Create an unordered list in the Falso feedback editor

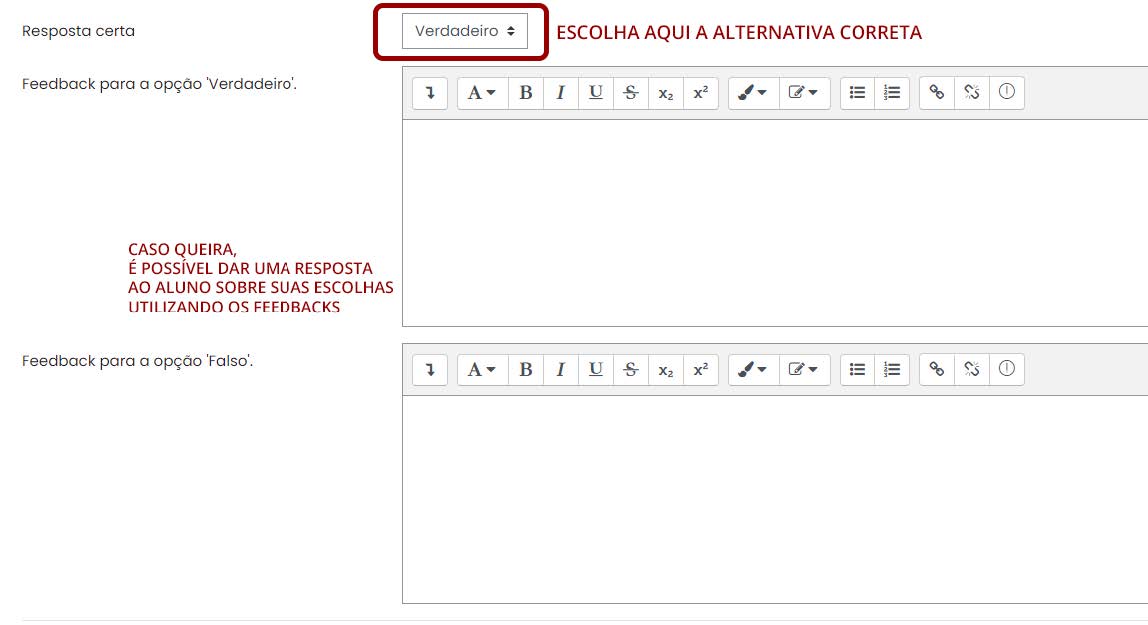pos(857,369)
